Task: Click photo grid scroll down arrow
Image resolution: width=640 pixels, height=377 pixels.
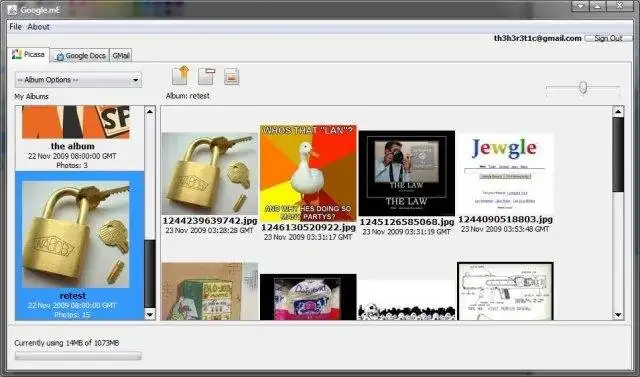Action: 618,315
